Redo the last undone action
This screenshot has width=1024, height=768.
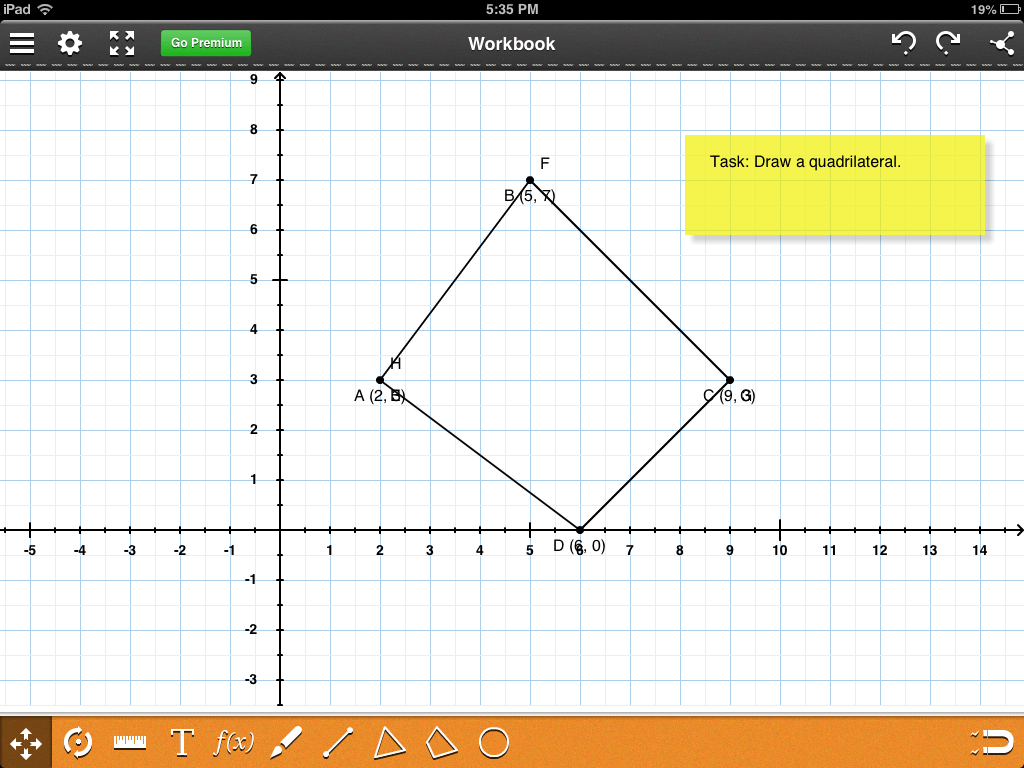point(948,42)
